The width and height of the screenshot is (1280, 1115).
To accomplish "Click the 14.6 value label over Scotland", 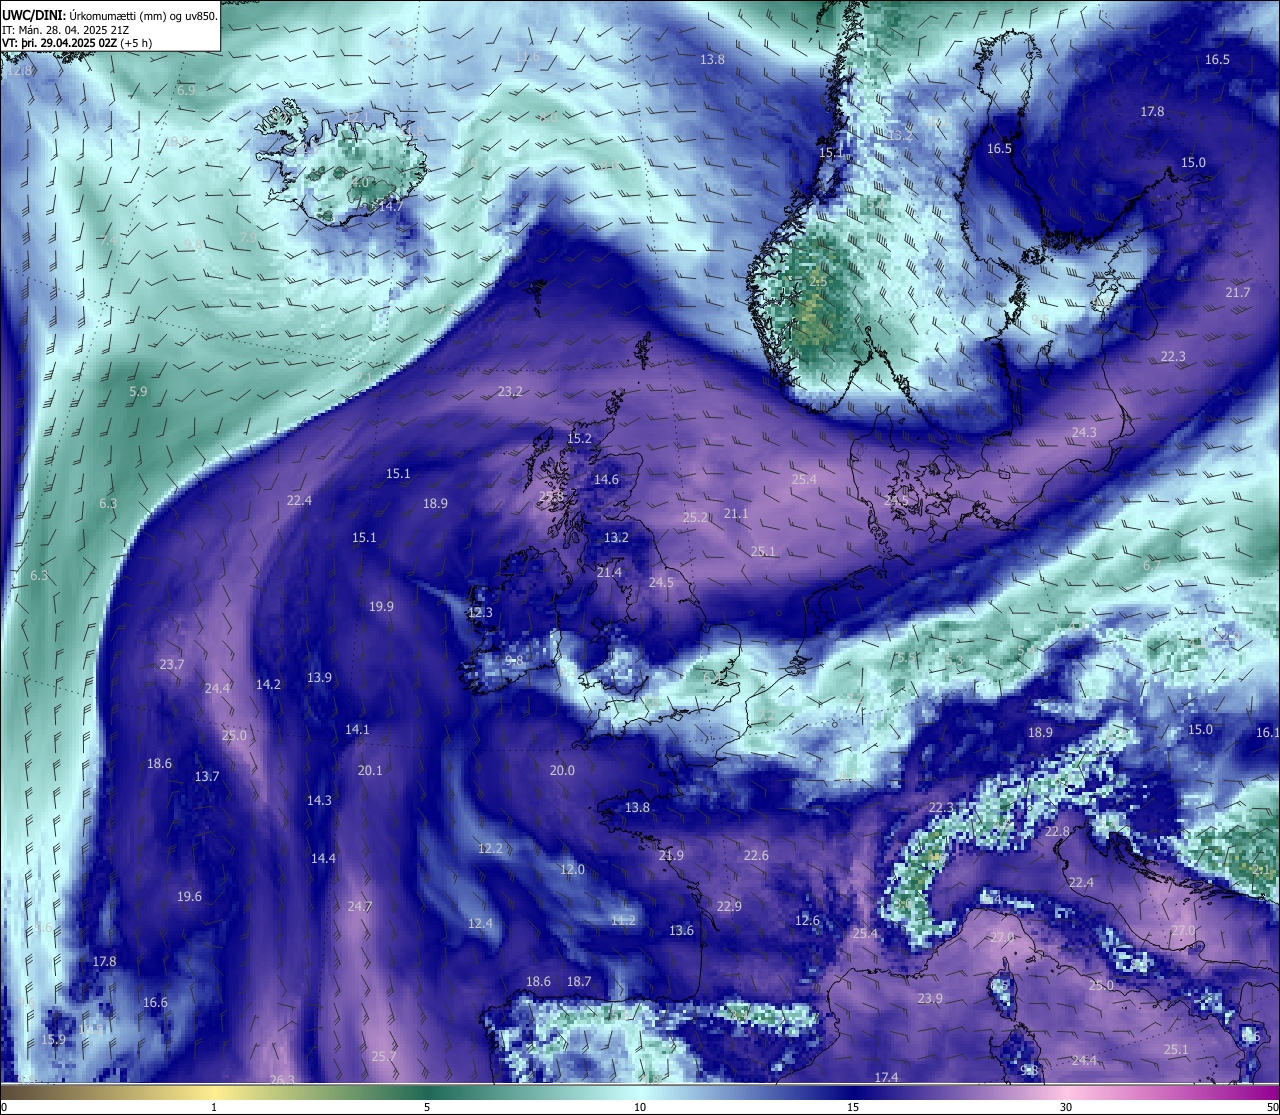I will point(606,479).
